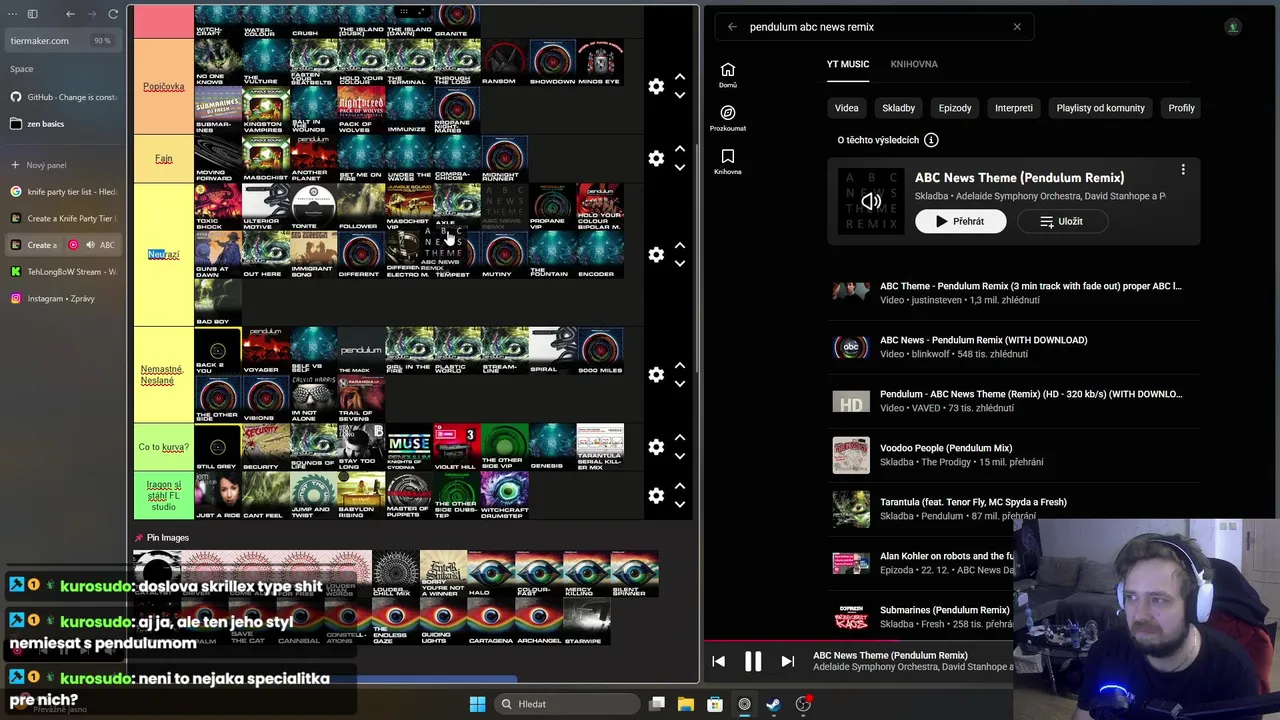
Task: Click the YouTube Music search field
Action: click(875, 27)
